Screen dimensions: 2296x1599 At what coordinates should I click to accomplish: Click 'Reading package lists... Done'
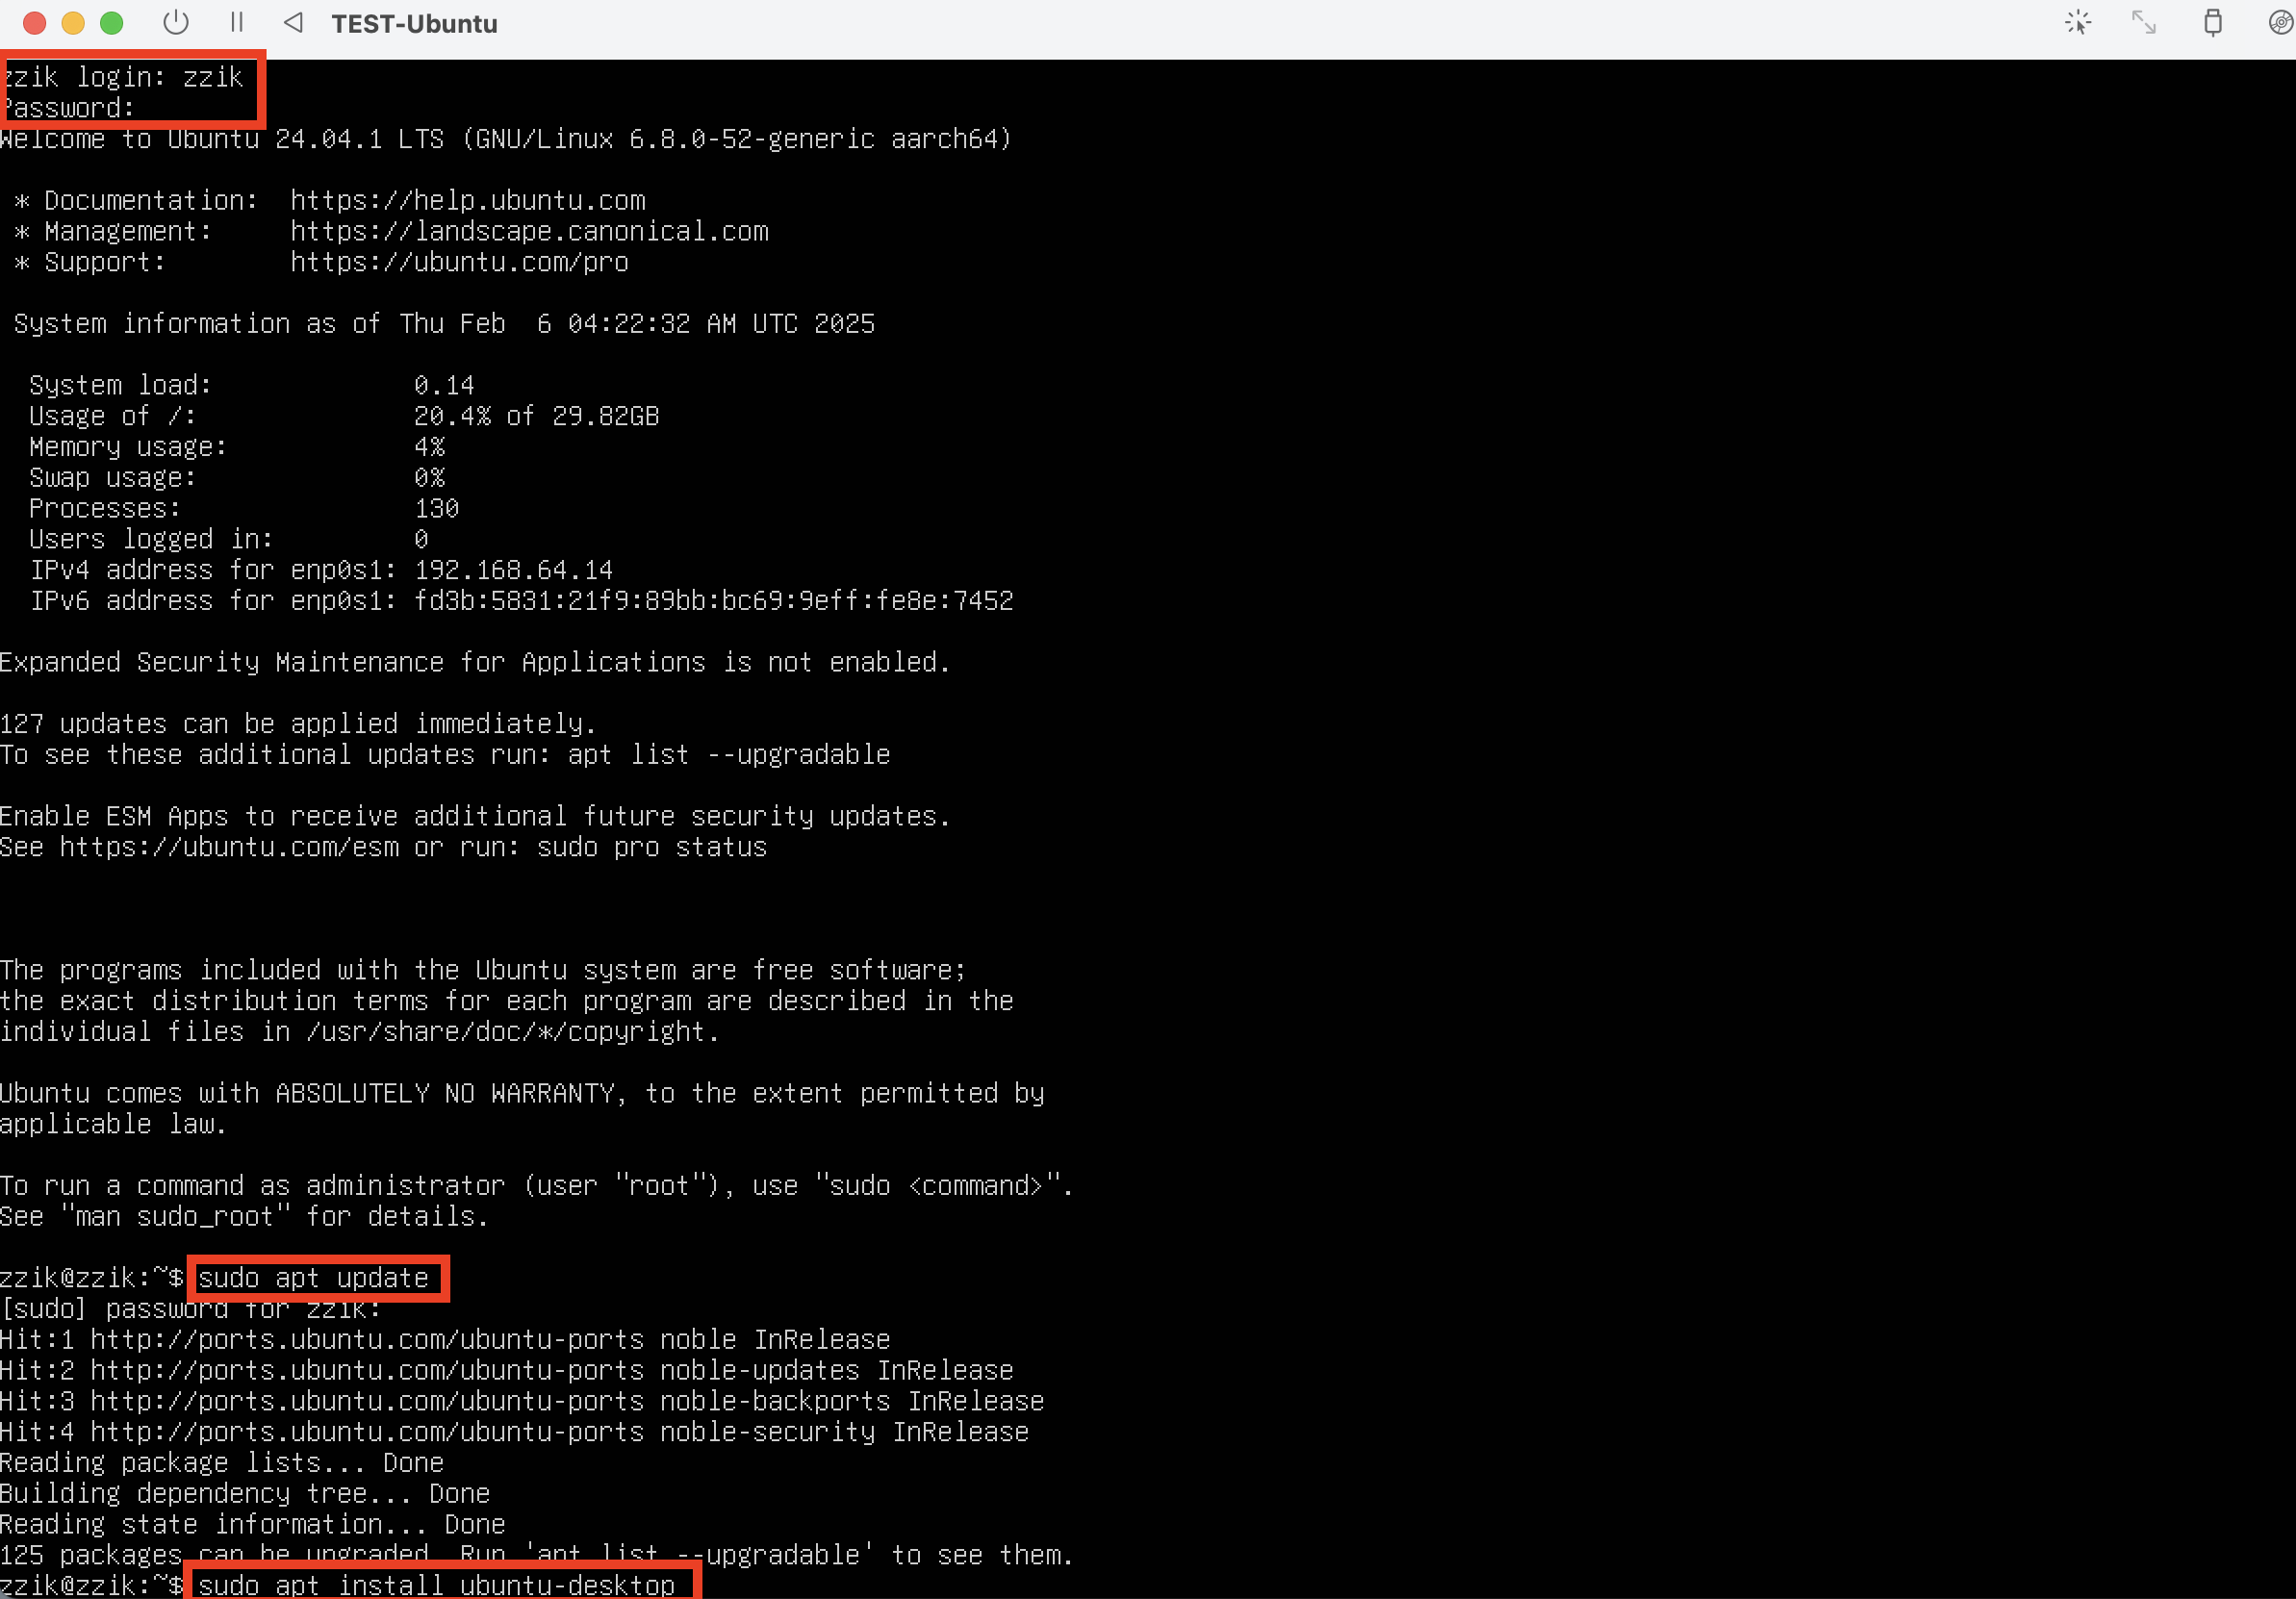click(222, 1463)
